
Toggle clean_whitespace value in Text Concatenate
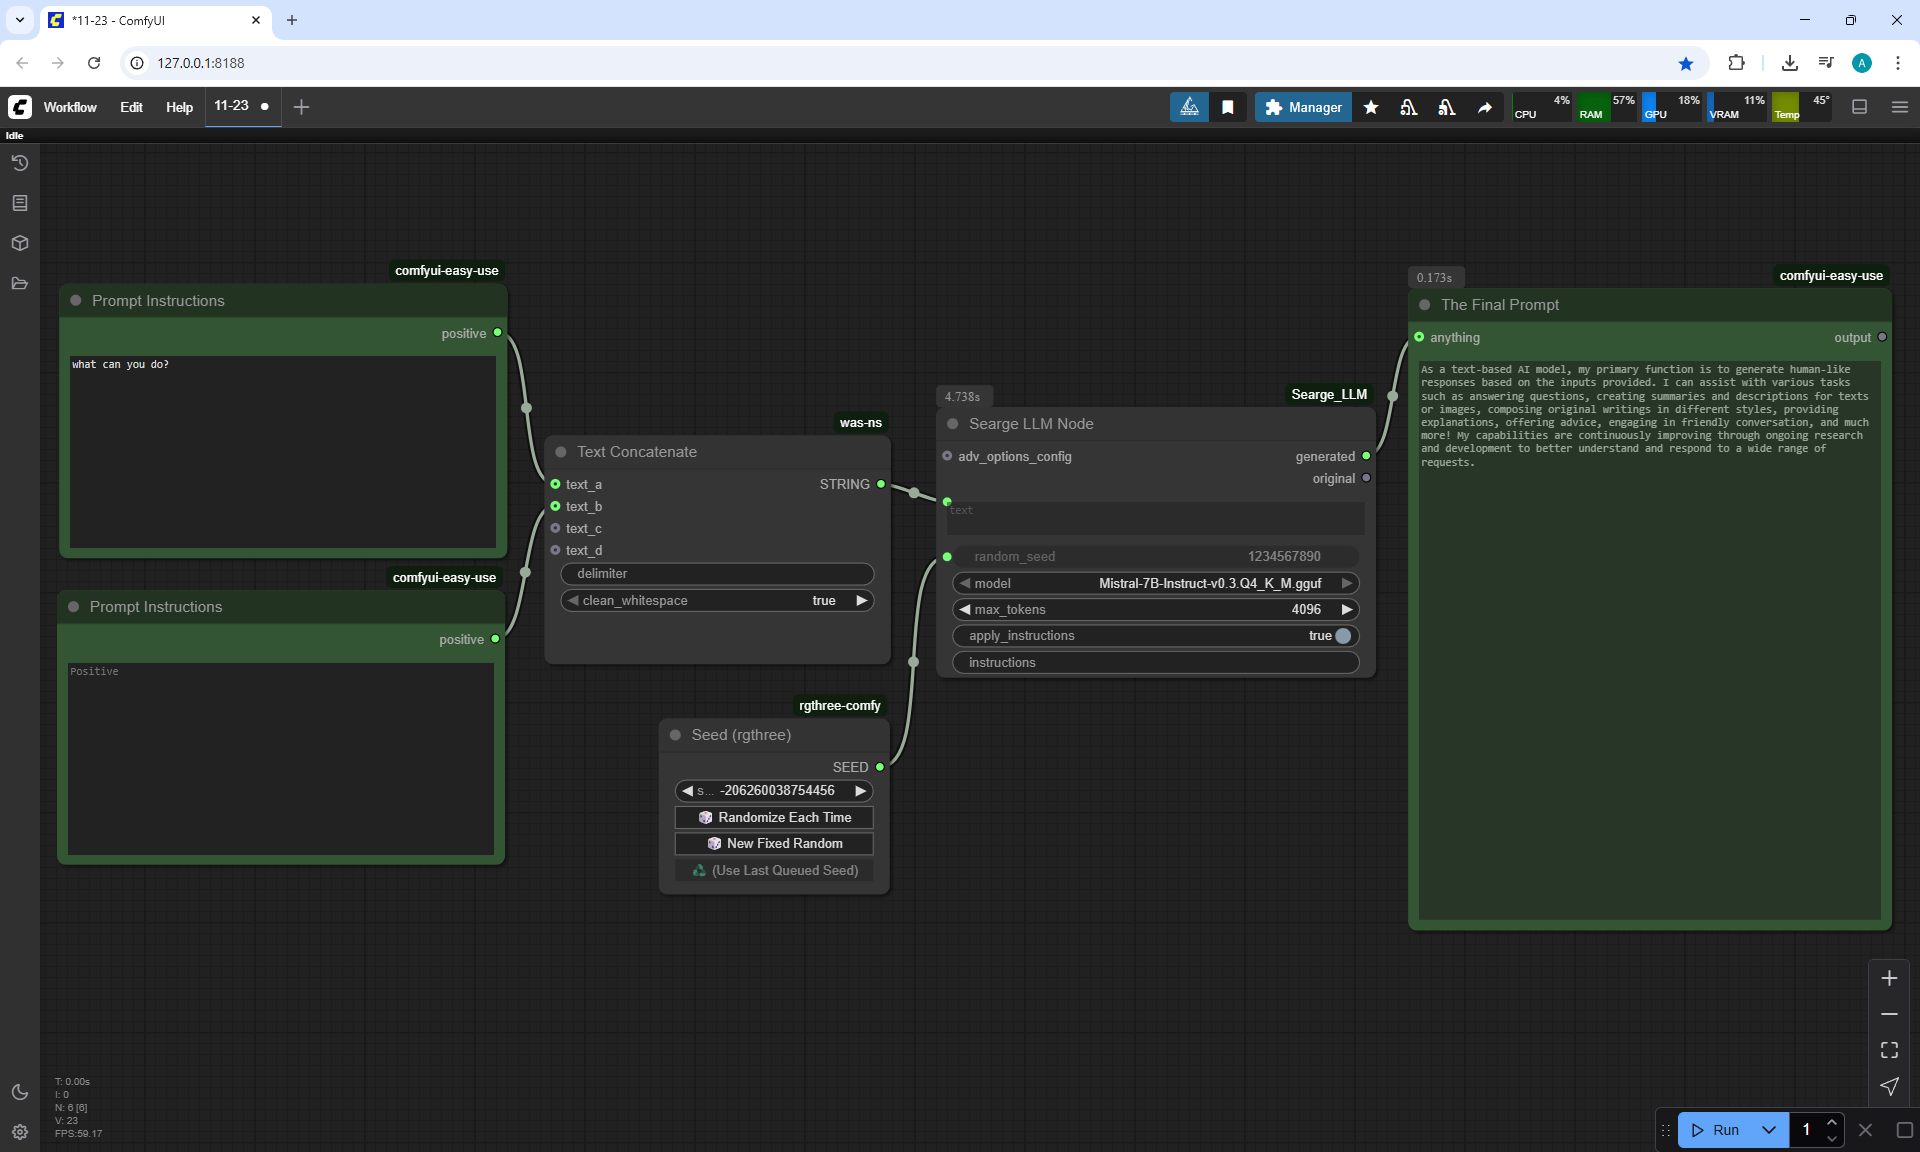click(x=824, y=601)
